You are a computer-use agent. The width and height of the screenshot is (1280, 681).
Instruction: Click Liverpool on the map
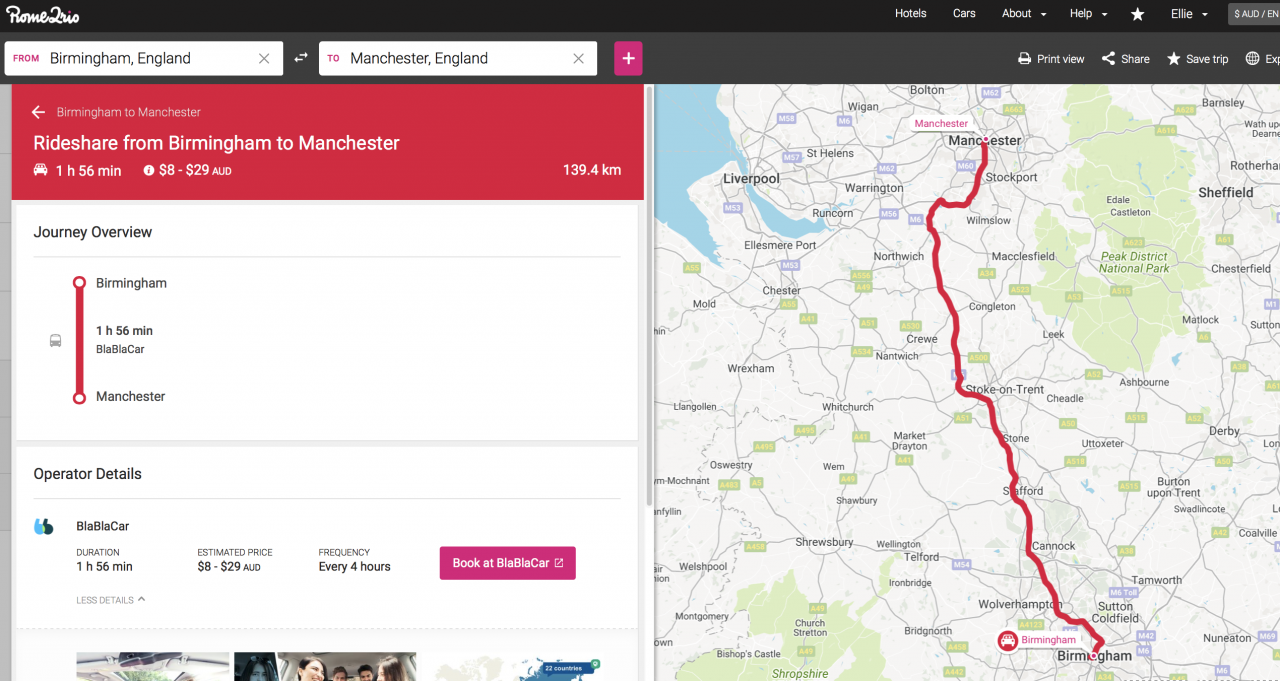pos(751,179)
